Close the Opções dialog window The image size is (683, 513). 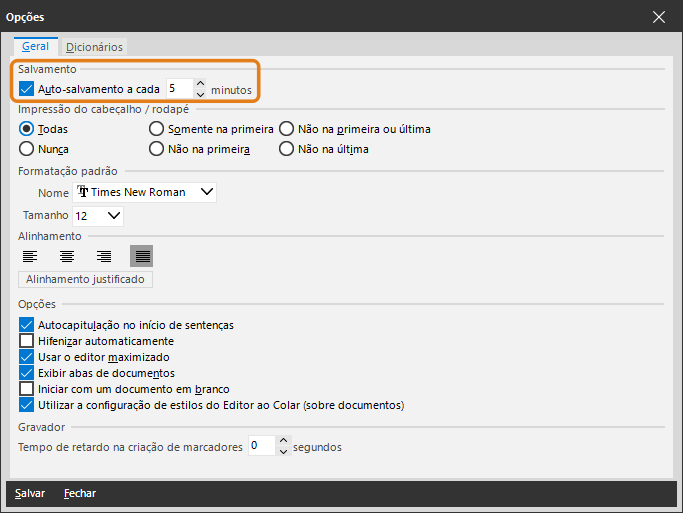658,17
